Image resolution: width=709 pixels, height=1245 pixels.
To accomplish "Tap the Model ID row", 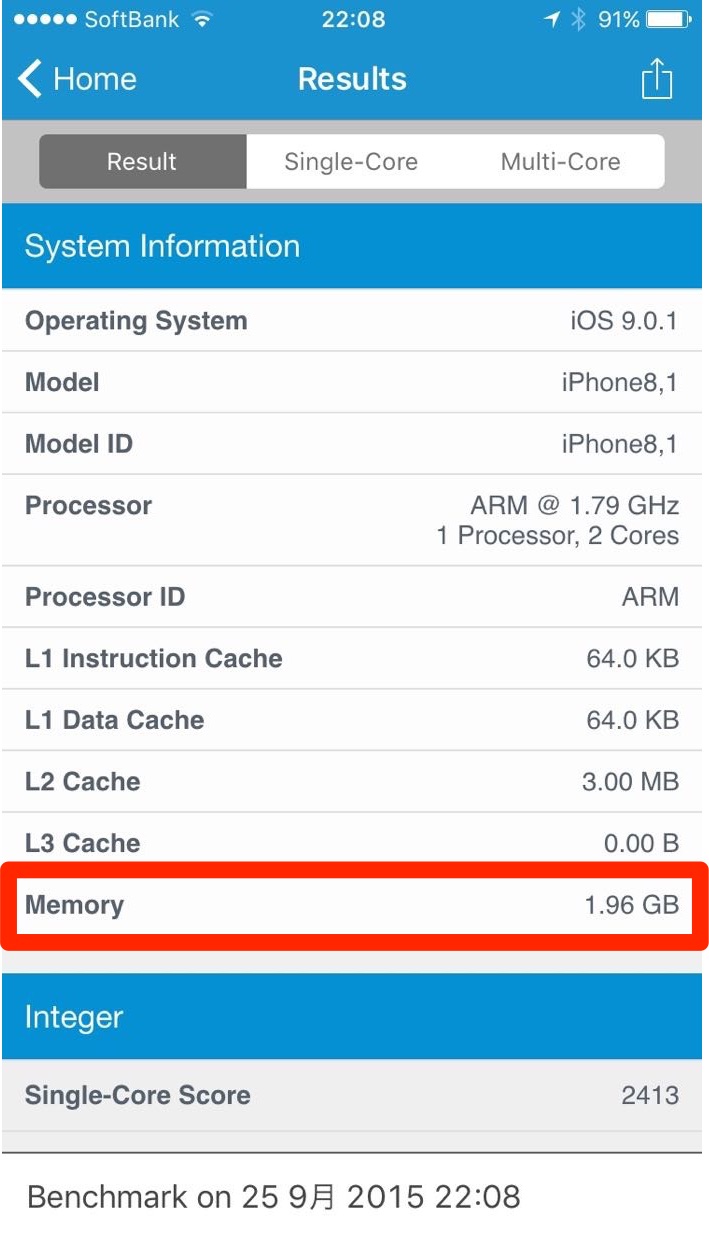I will pyautogui.click(x=354, y=444).
